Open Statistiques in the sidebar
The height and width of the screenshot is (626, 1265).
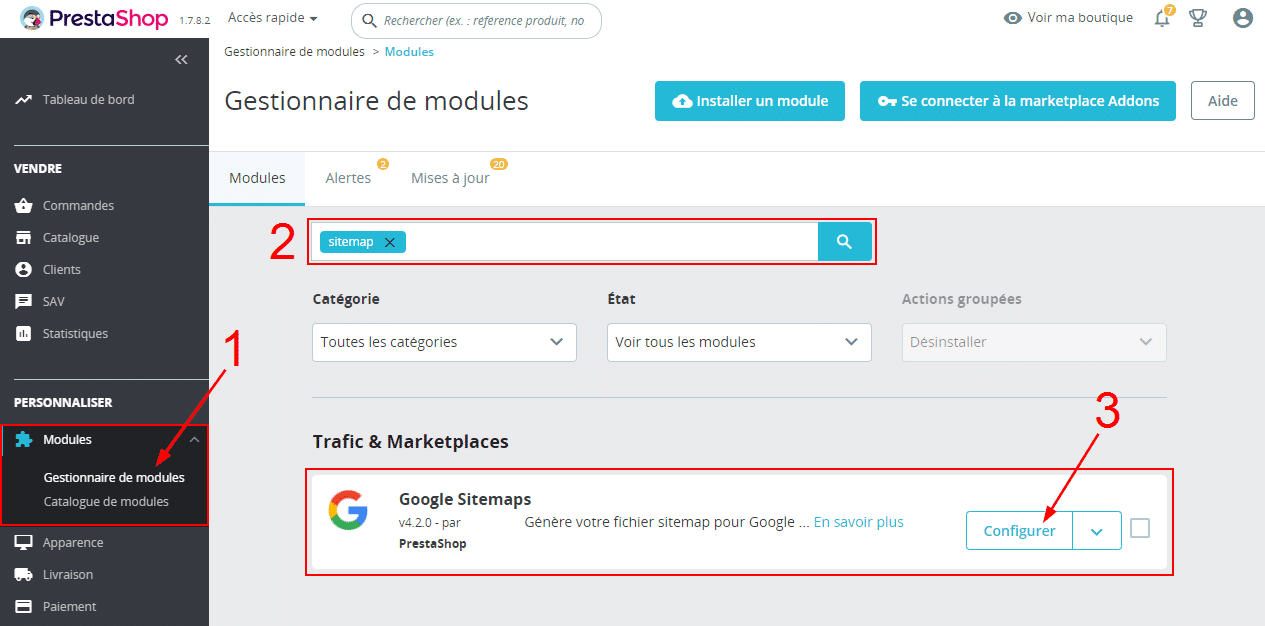[x=75, y=333]
